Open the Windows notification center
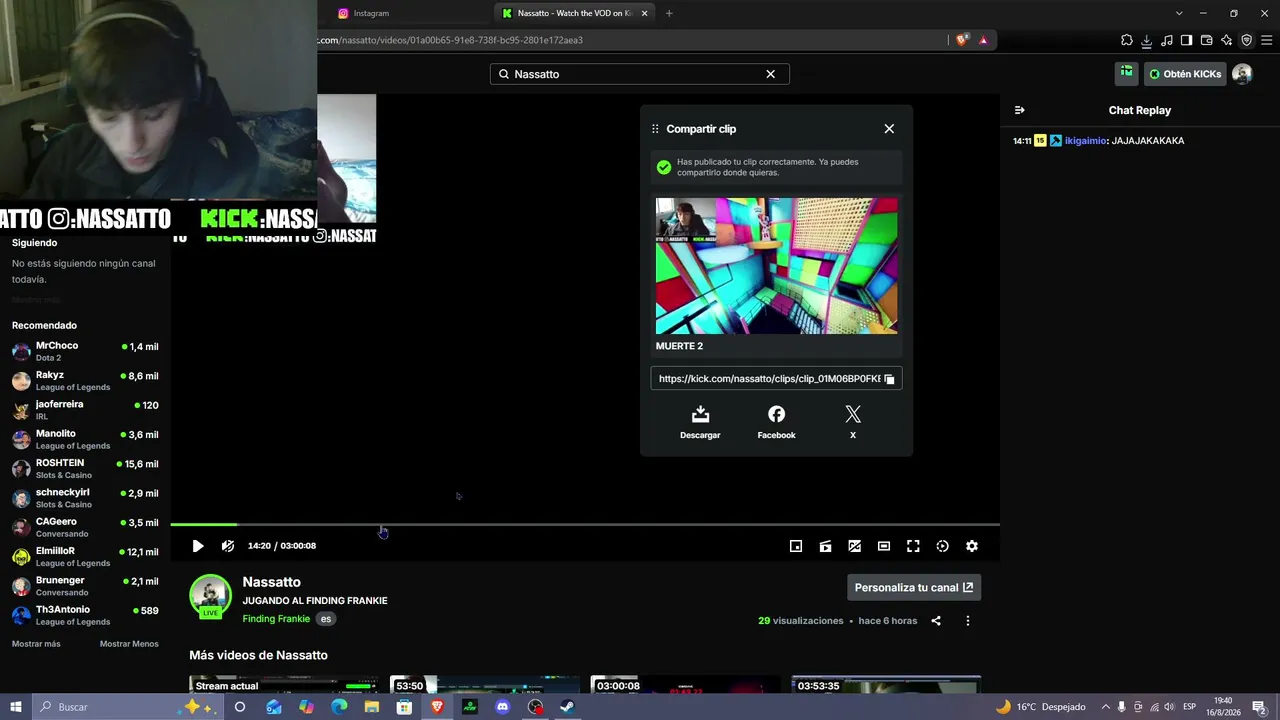The width and height of the screenshot is (1280, 720). (1259, 707)
